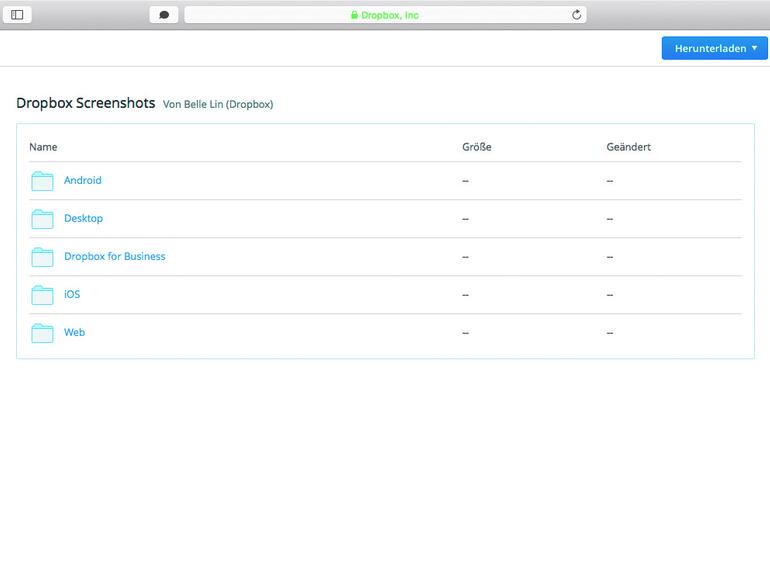The image size is (770, 578).
Task: Click the green lock icon in address bar
Action: (354, 15)
